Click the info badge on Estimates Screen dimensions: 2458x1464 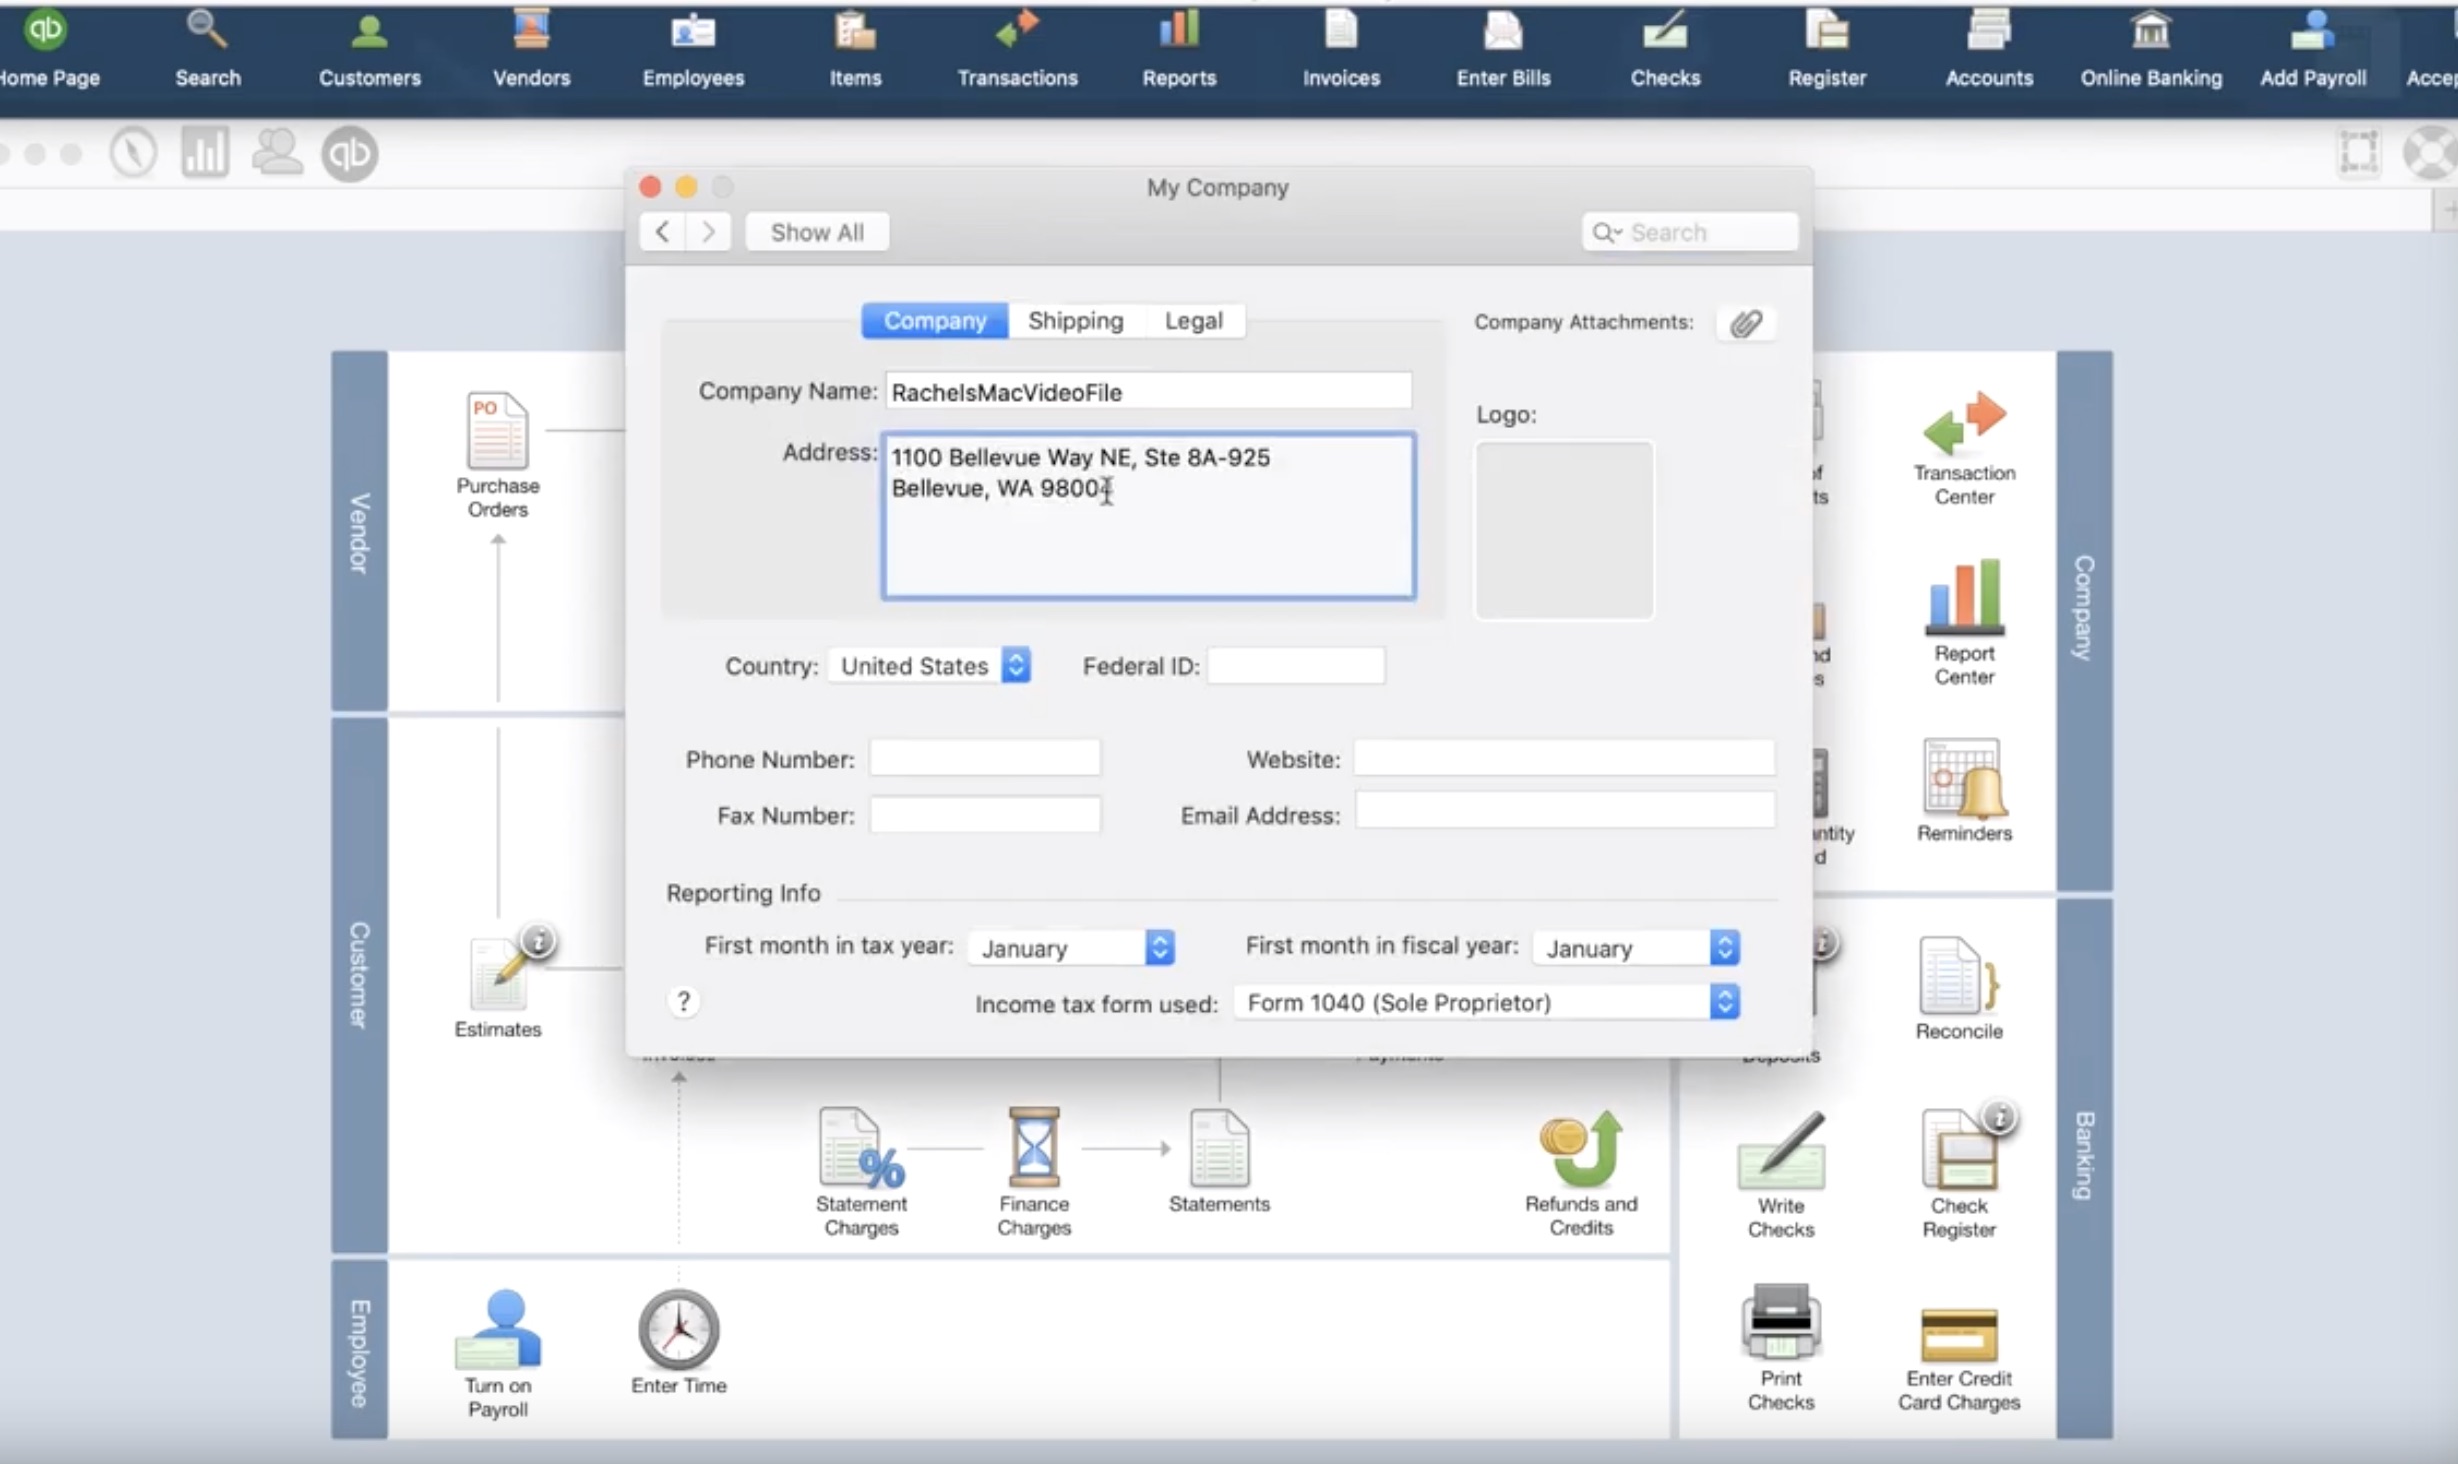[539, 941]
